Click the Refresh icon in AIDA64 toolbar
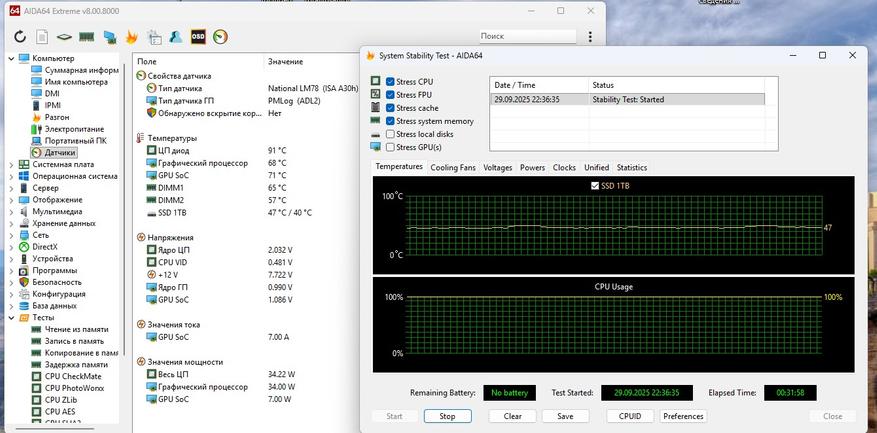The width and height of the screenshot is (877, 433). 20,37
